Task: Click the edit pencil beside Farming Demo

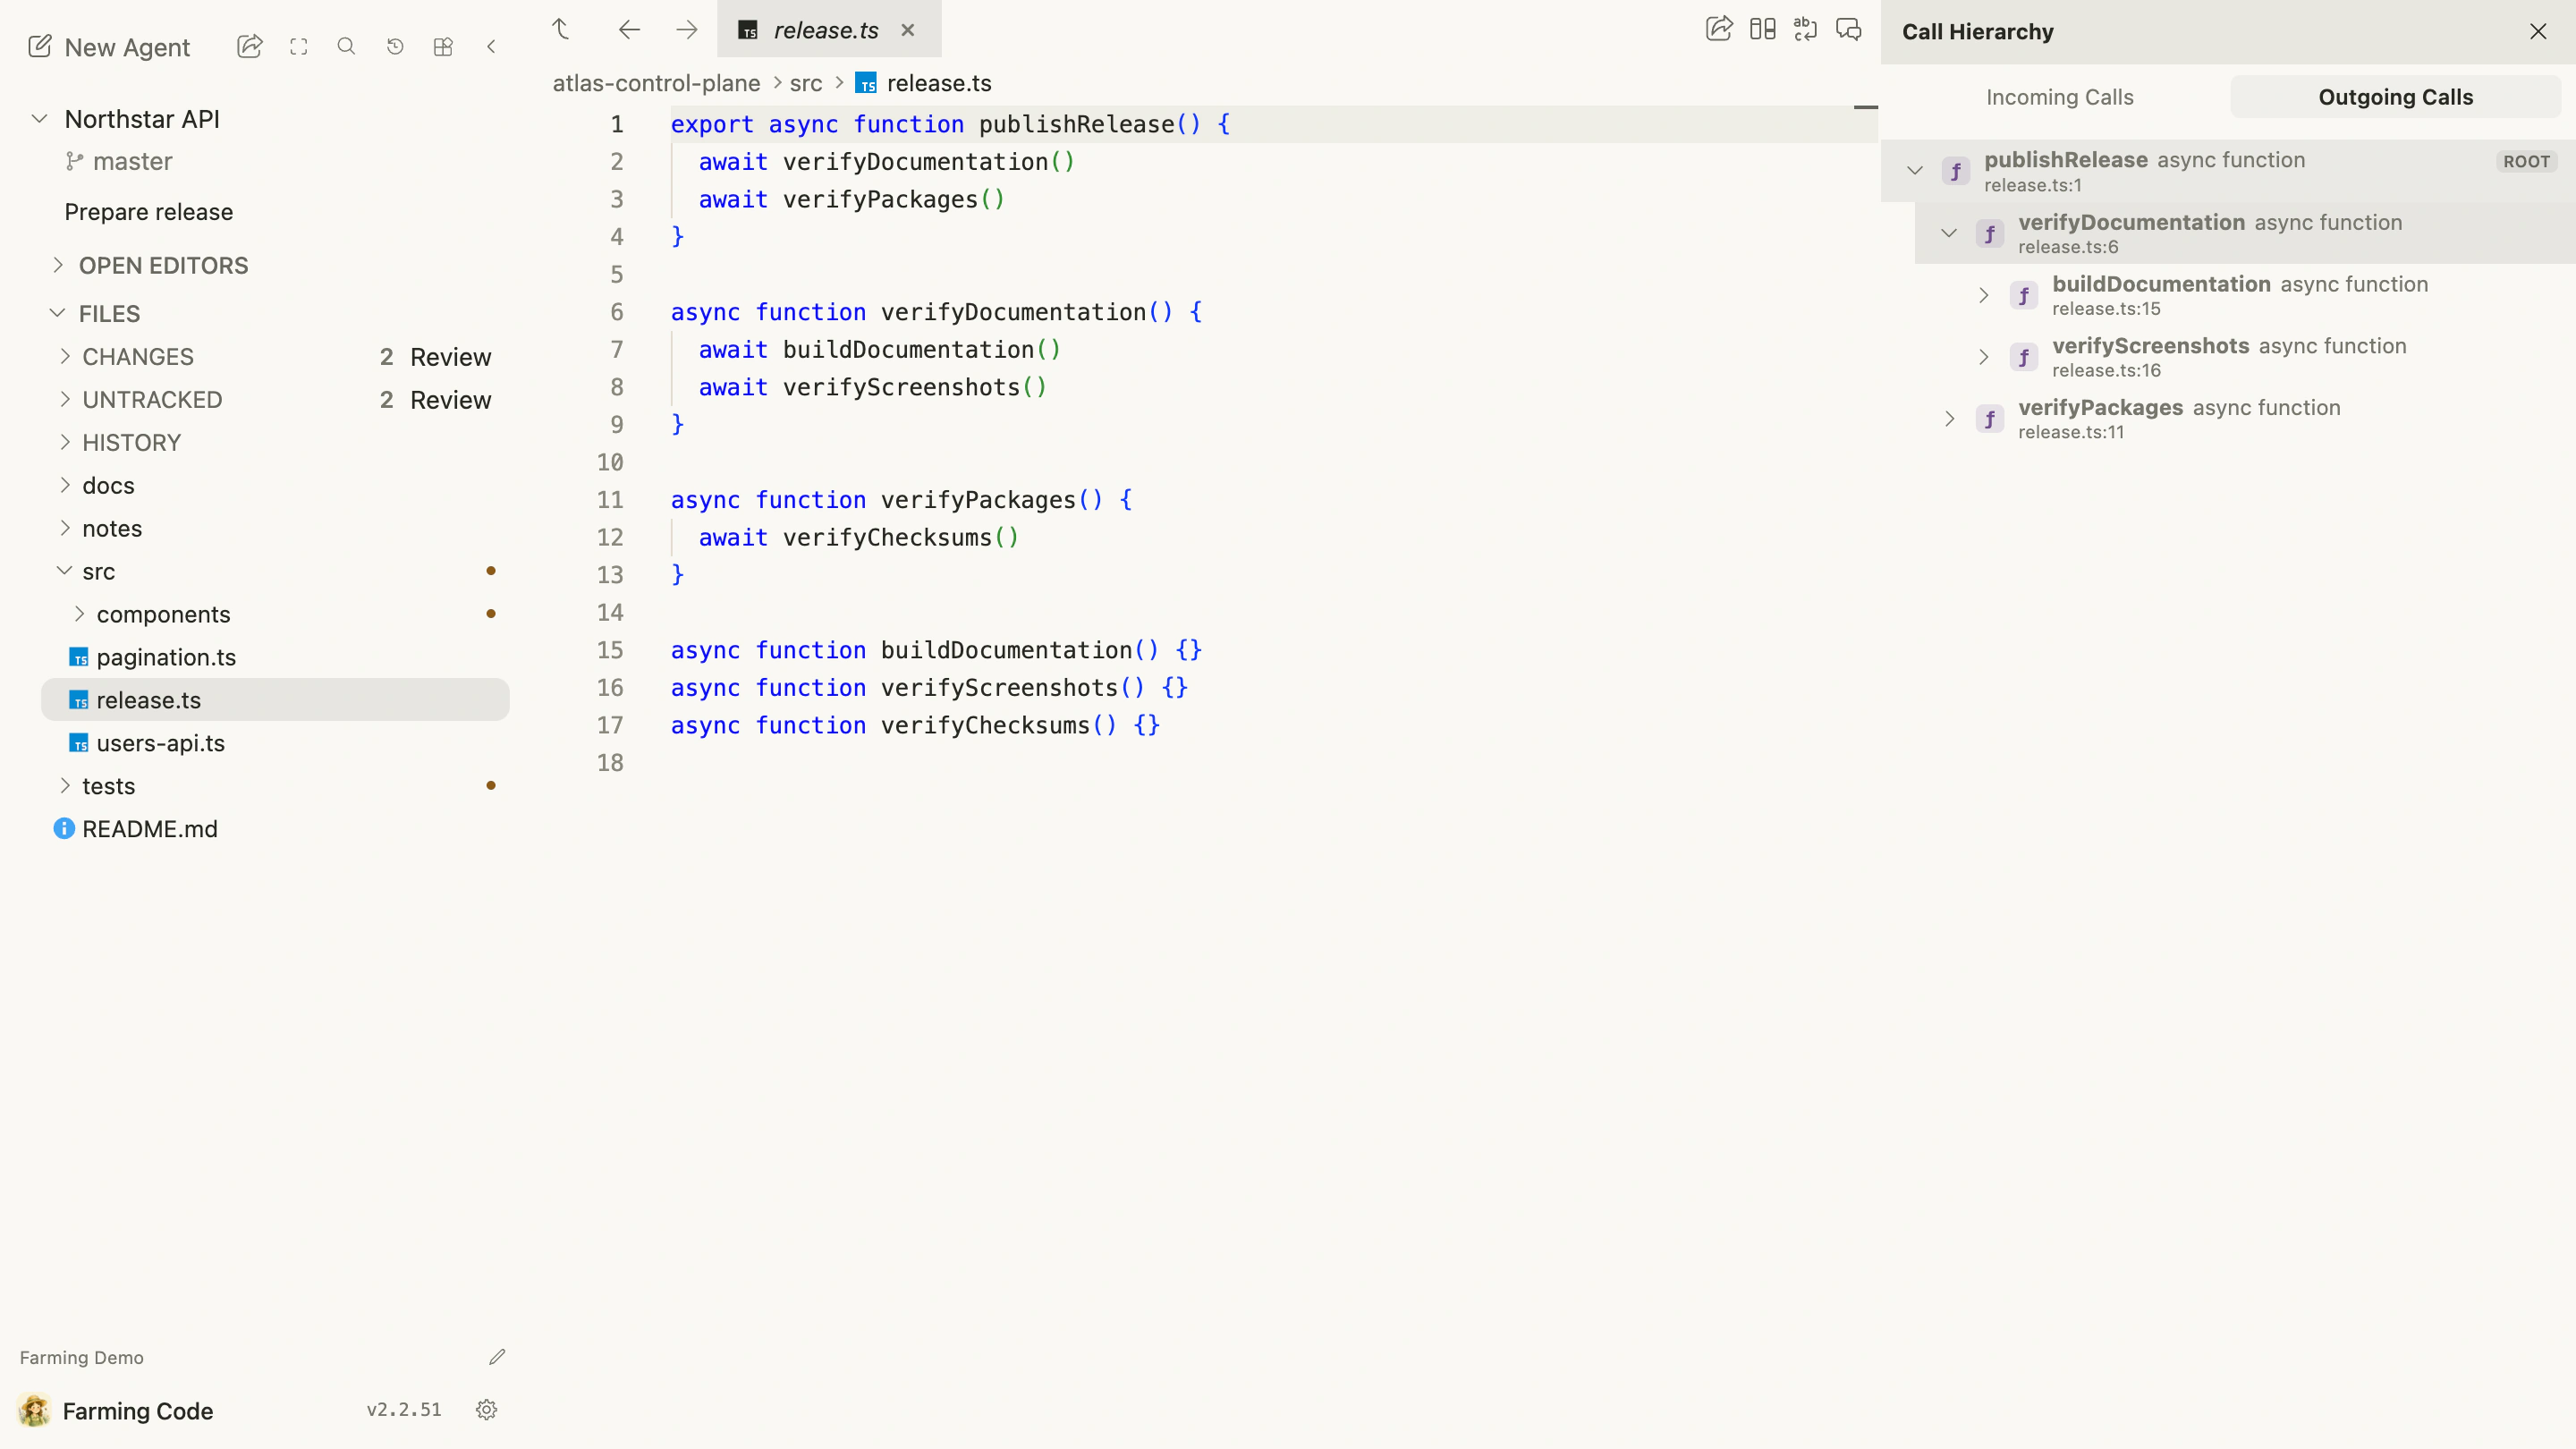Action: [x=497, y=1357]
